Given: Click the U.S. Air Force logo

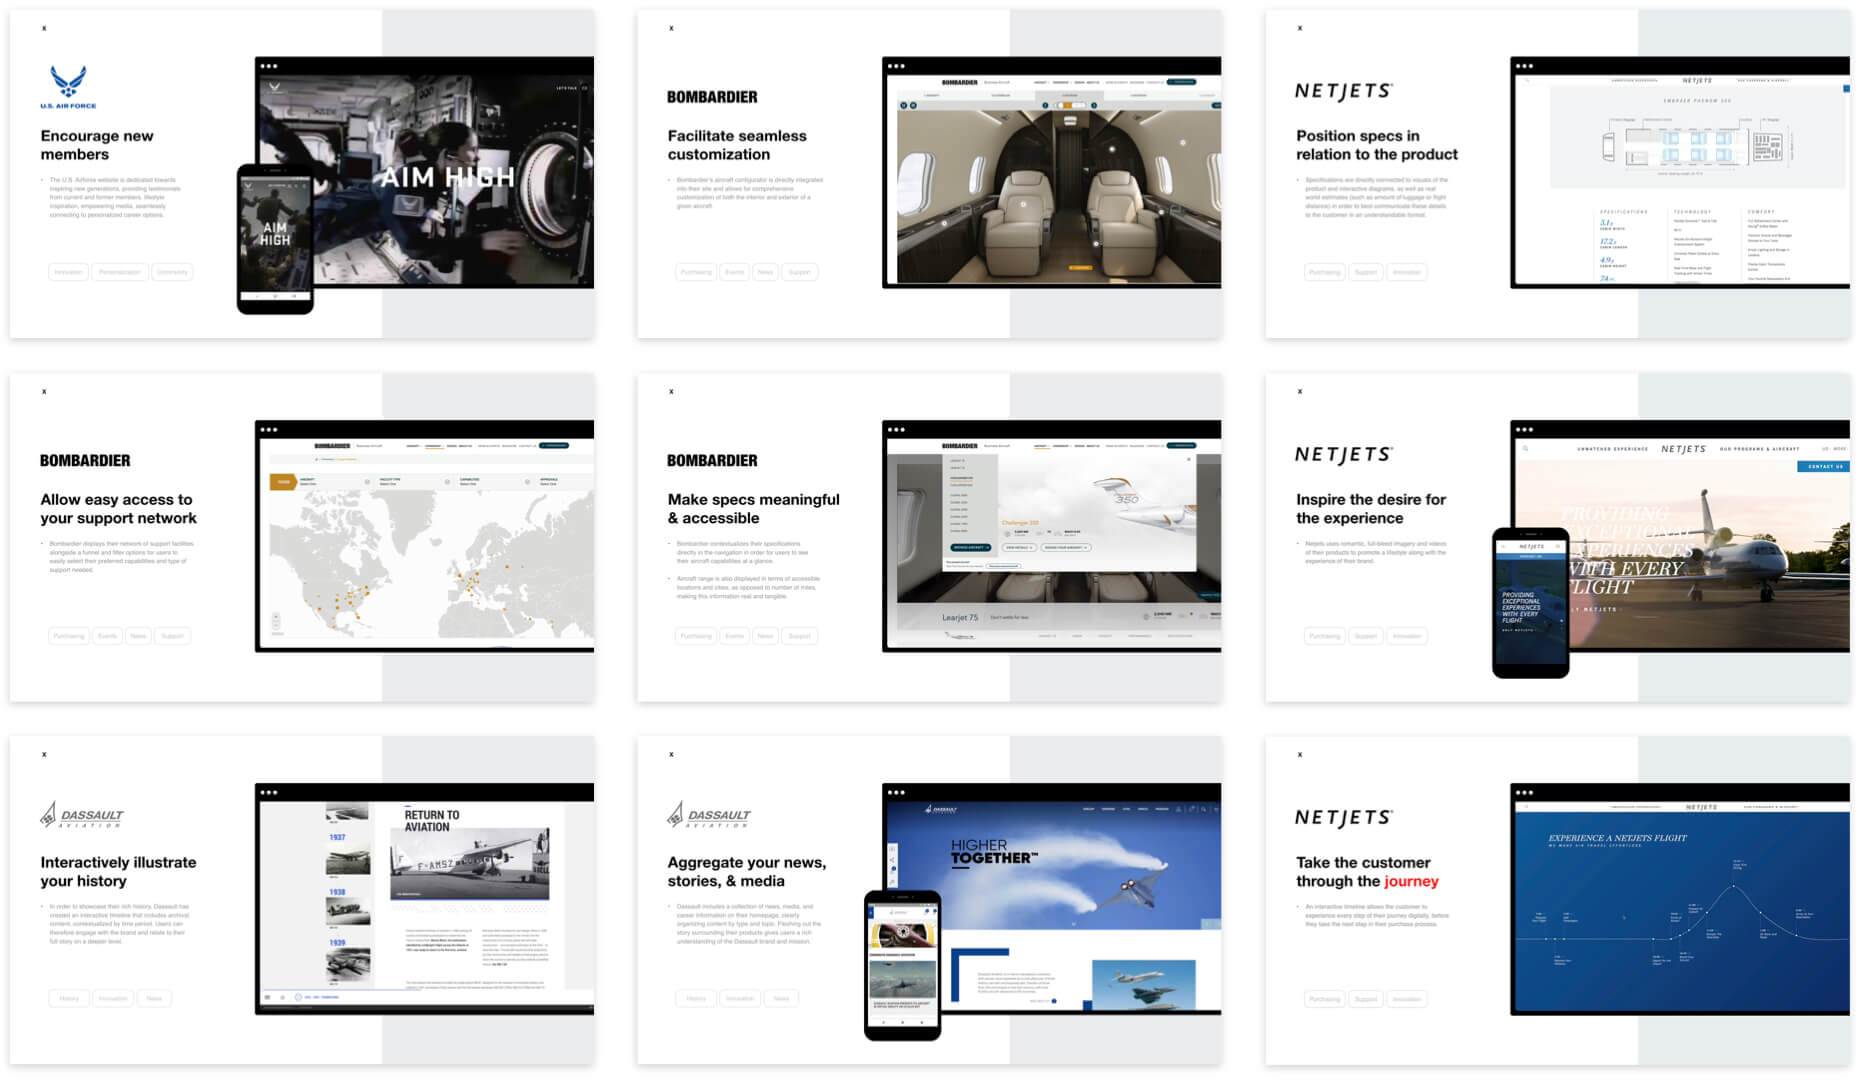Looking at the screenshot, I should click(68, 87).
